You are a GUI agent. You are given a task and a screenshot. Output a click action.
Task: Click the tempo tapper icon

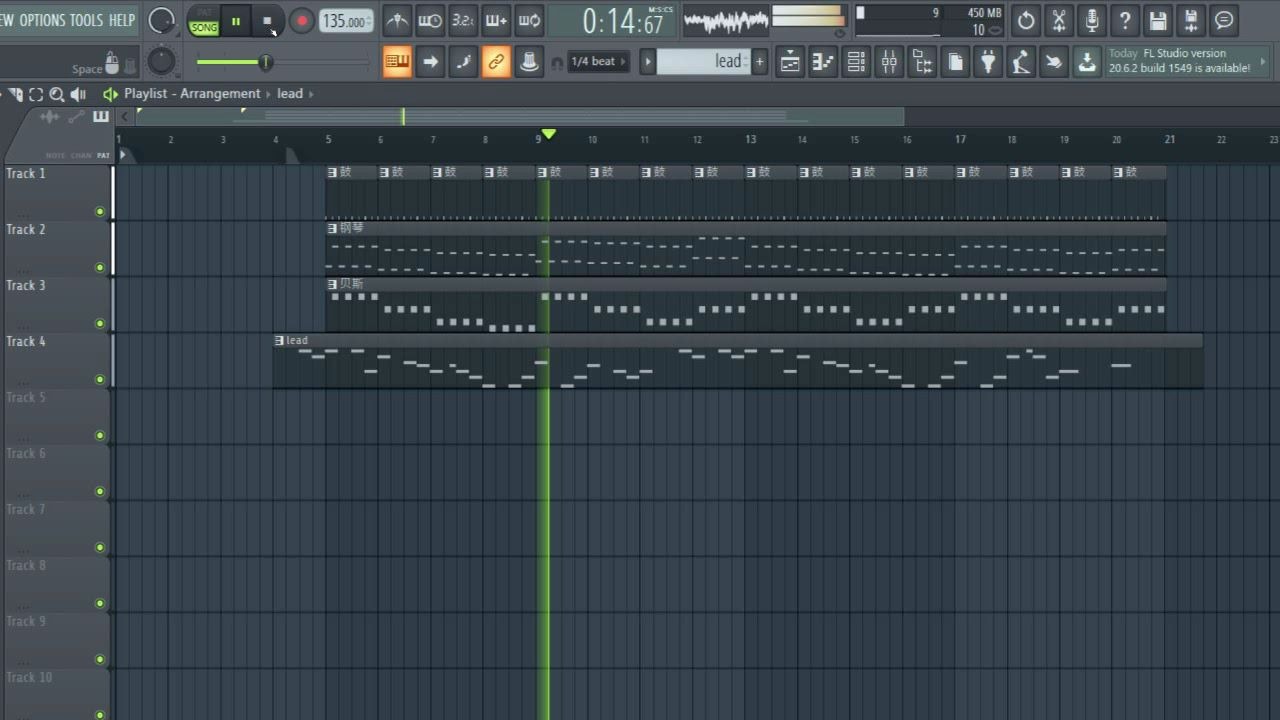pyautogui.click(x=1021, y=62)
